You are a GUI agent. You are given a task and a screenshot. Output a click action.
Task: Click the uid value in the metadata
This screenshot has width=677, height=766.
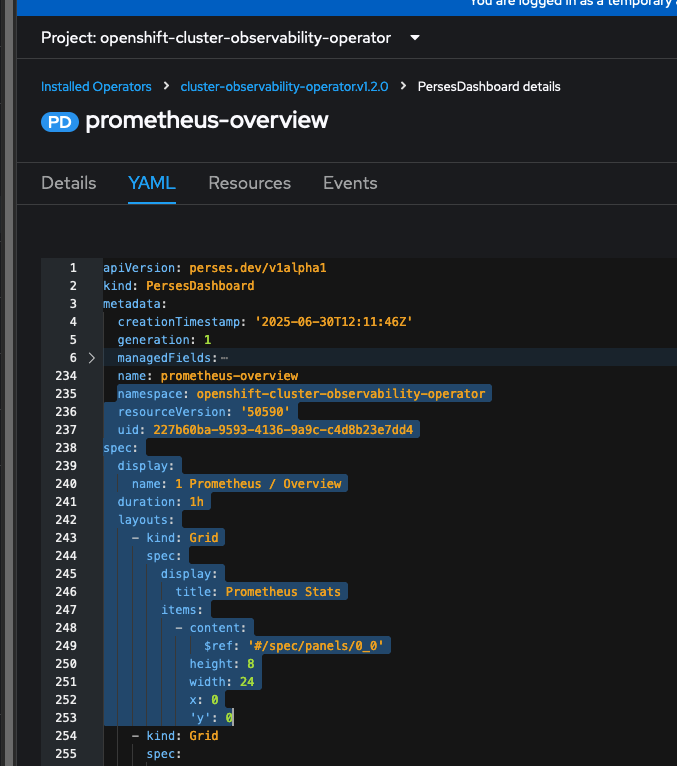285,430
